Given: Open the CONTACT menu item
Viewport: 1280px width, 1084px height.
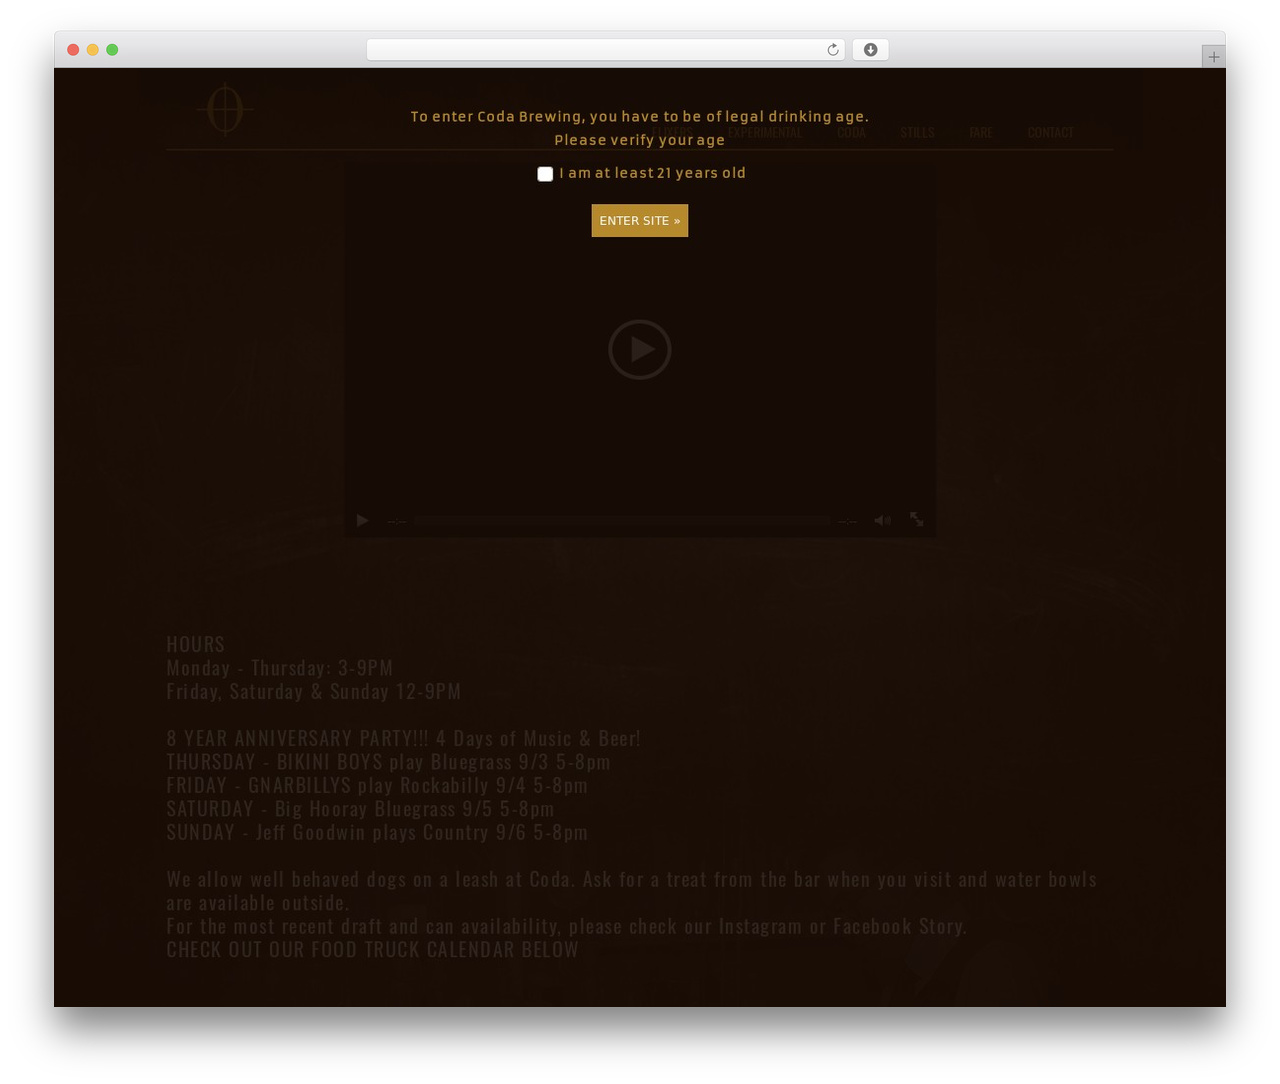Looking at the screenshot, I should (1050, 132).
